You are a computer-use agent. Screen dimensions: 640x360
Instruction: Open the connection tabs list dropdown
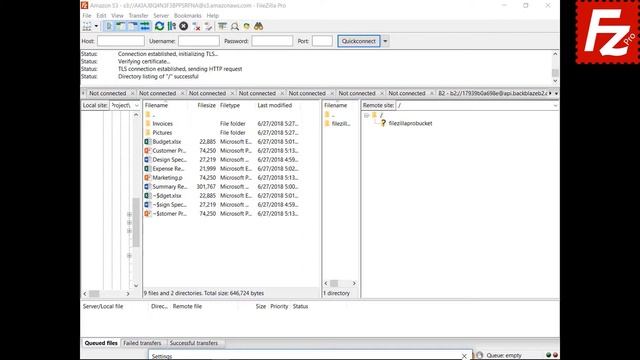(x=556, y=93)
